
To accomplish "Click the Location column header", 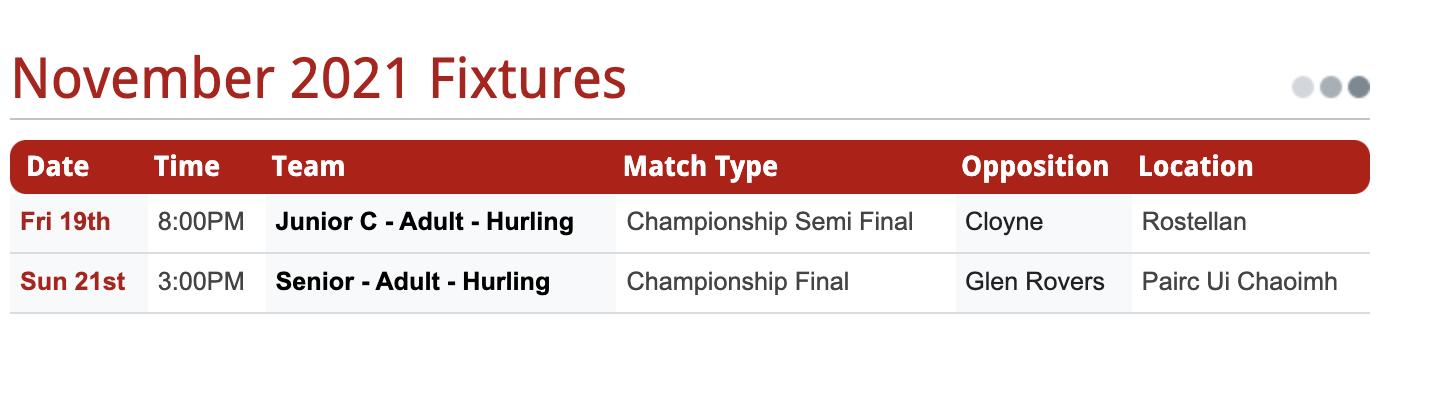I will point(1195,166).
